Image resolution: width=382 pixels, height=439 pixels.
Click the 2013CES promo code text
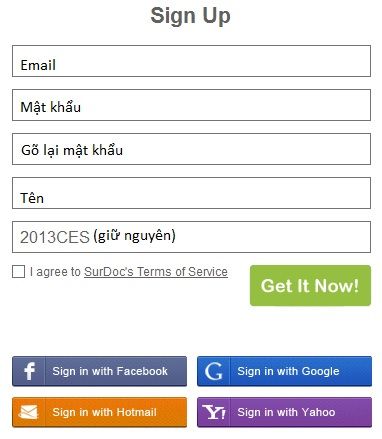pyautogui.click(x=55, y=237)
